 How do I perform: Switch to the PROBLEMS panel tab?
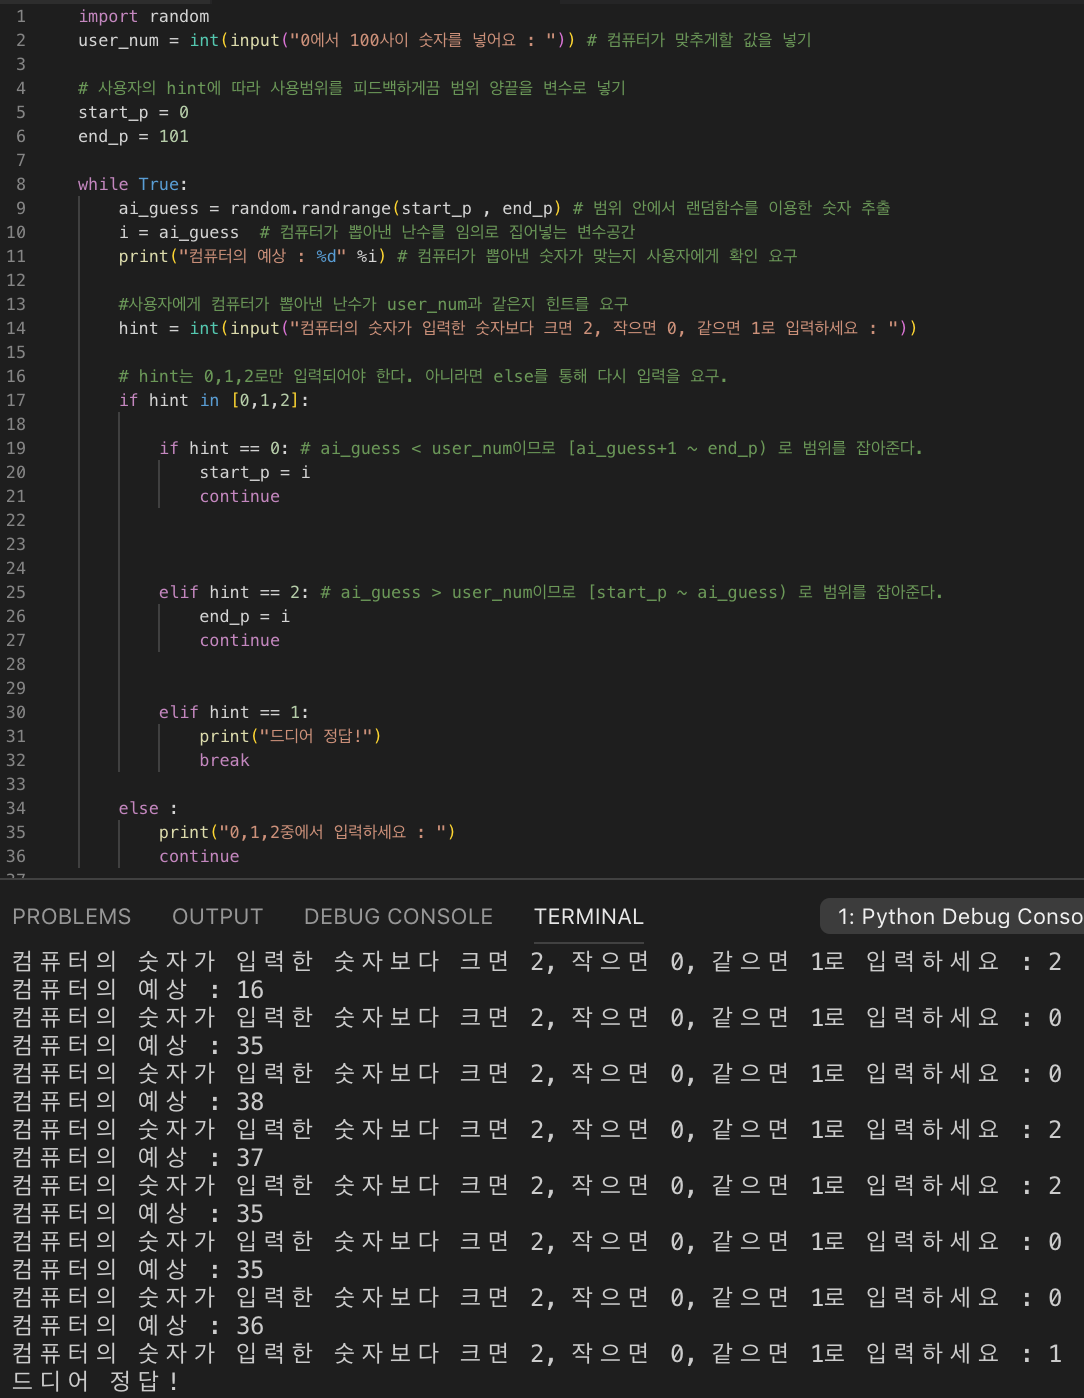[x=72, y=916]
